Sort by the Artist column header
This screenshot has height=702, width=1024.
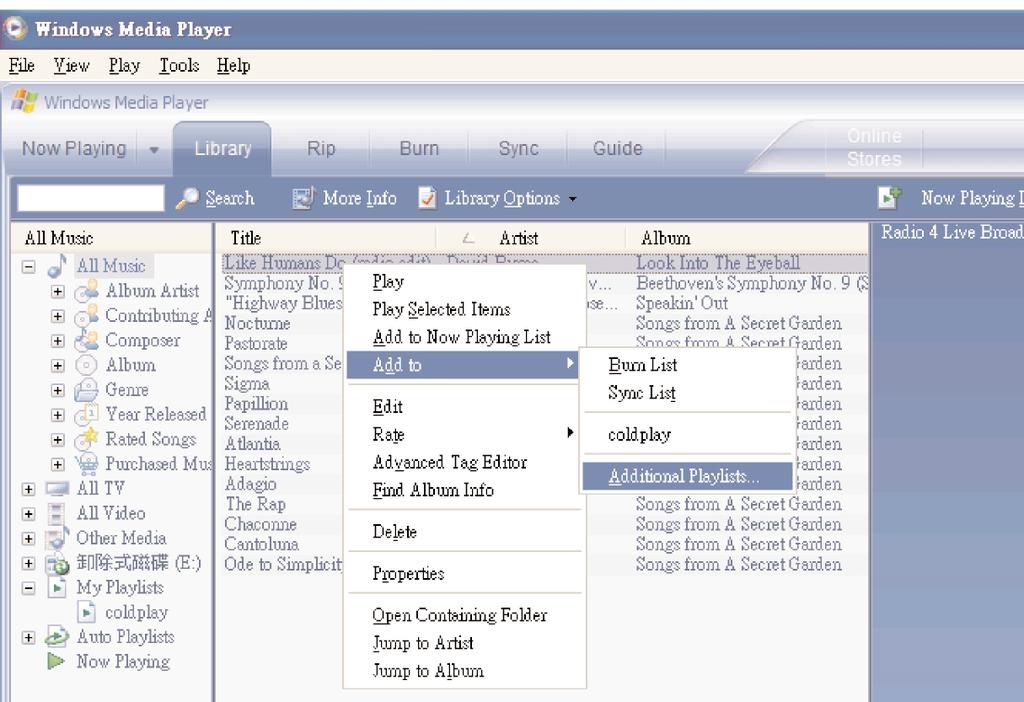(x=530, y=238)
